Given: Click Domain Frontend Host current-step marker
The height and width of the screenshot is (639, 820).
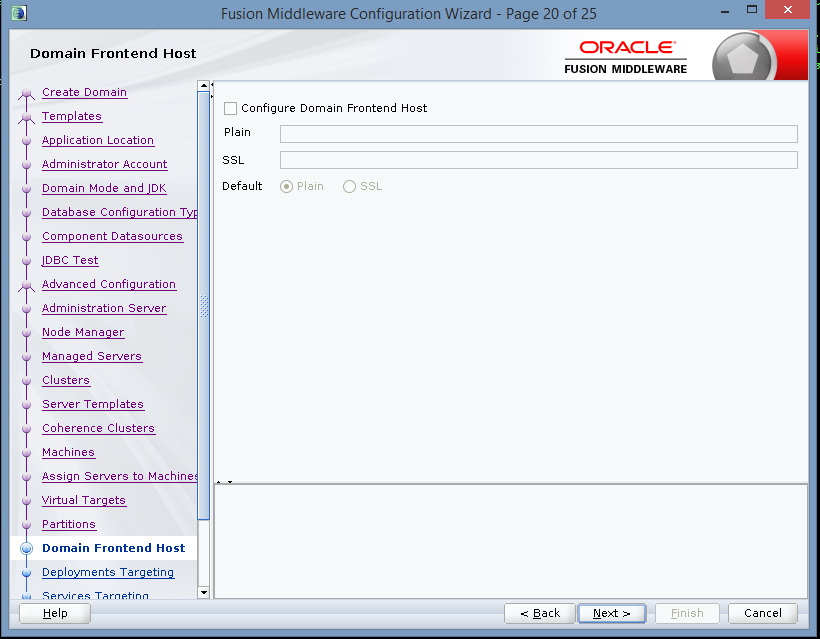Looking at the screenshot, I should point(27,549).
